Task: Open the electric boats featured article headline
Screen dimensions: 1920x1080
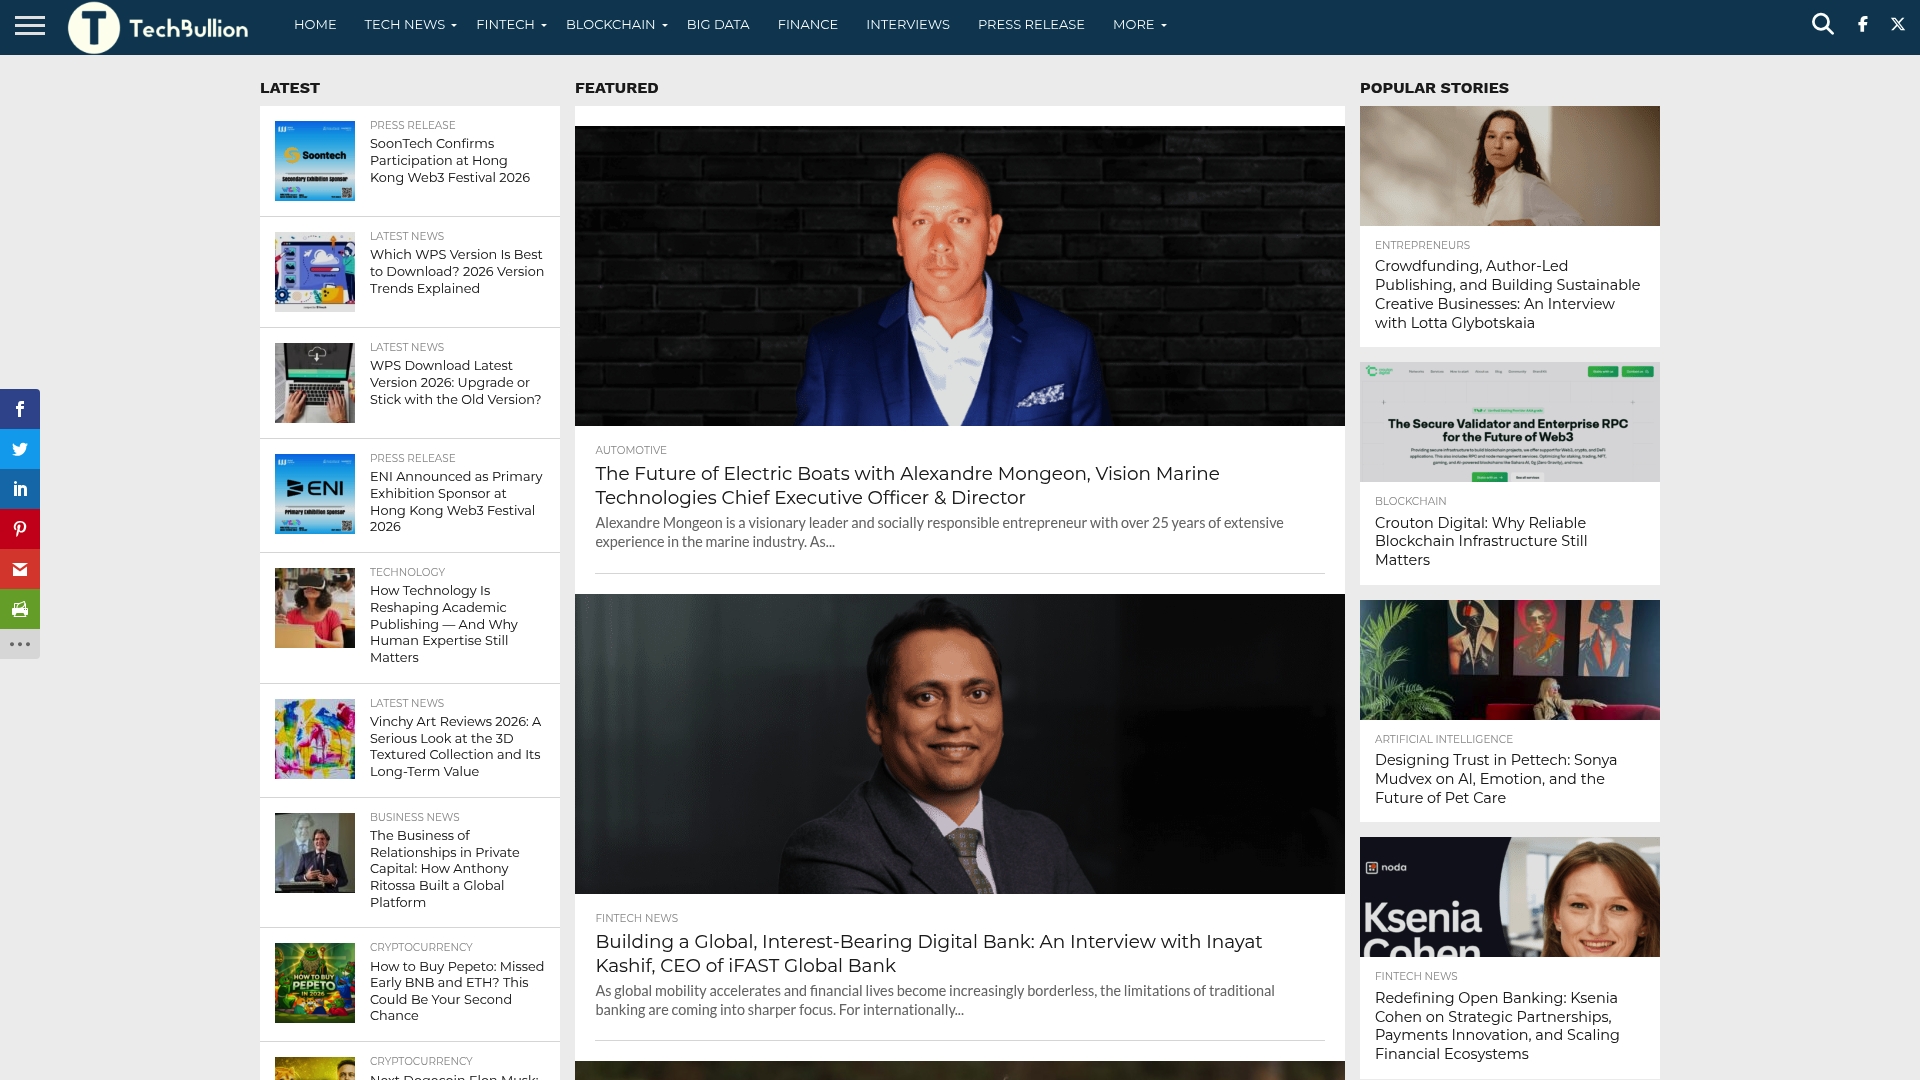Action: [x=906, y=484]
